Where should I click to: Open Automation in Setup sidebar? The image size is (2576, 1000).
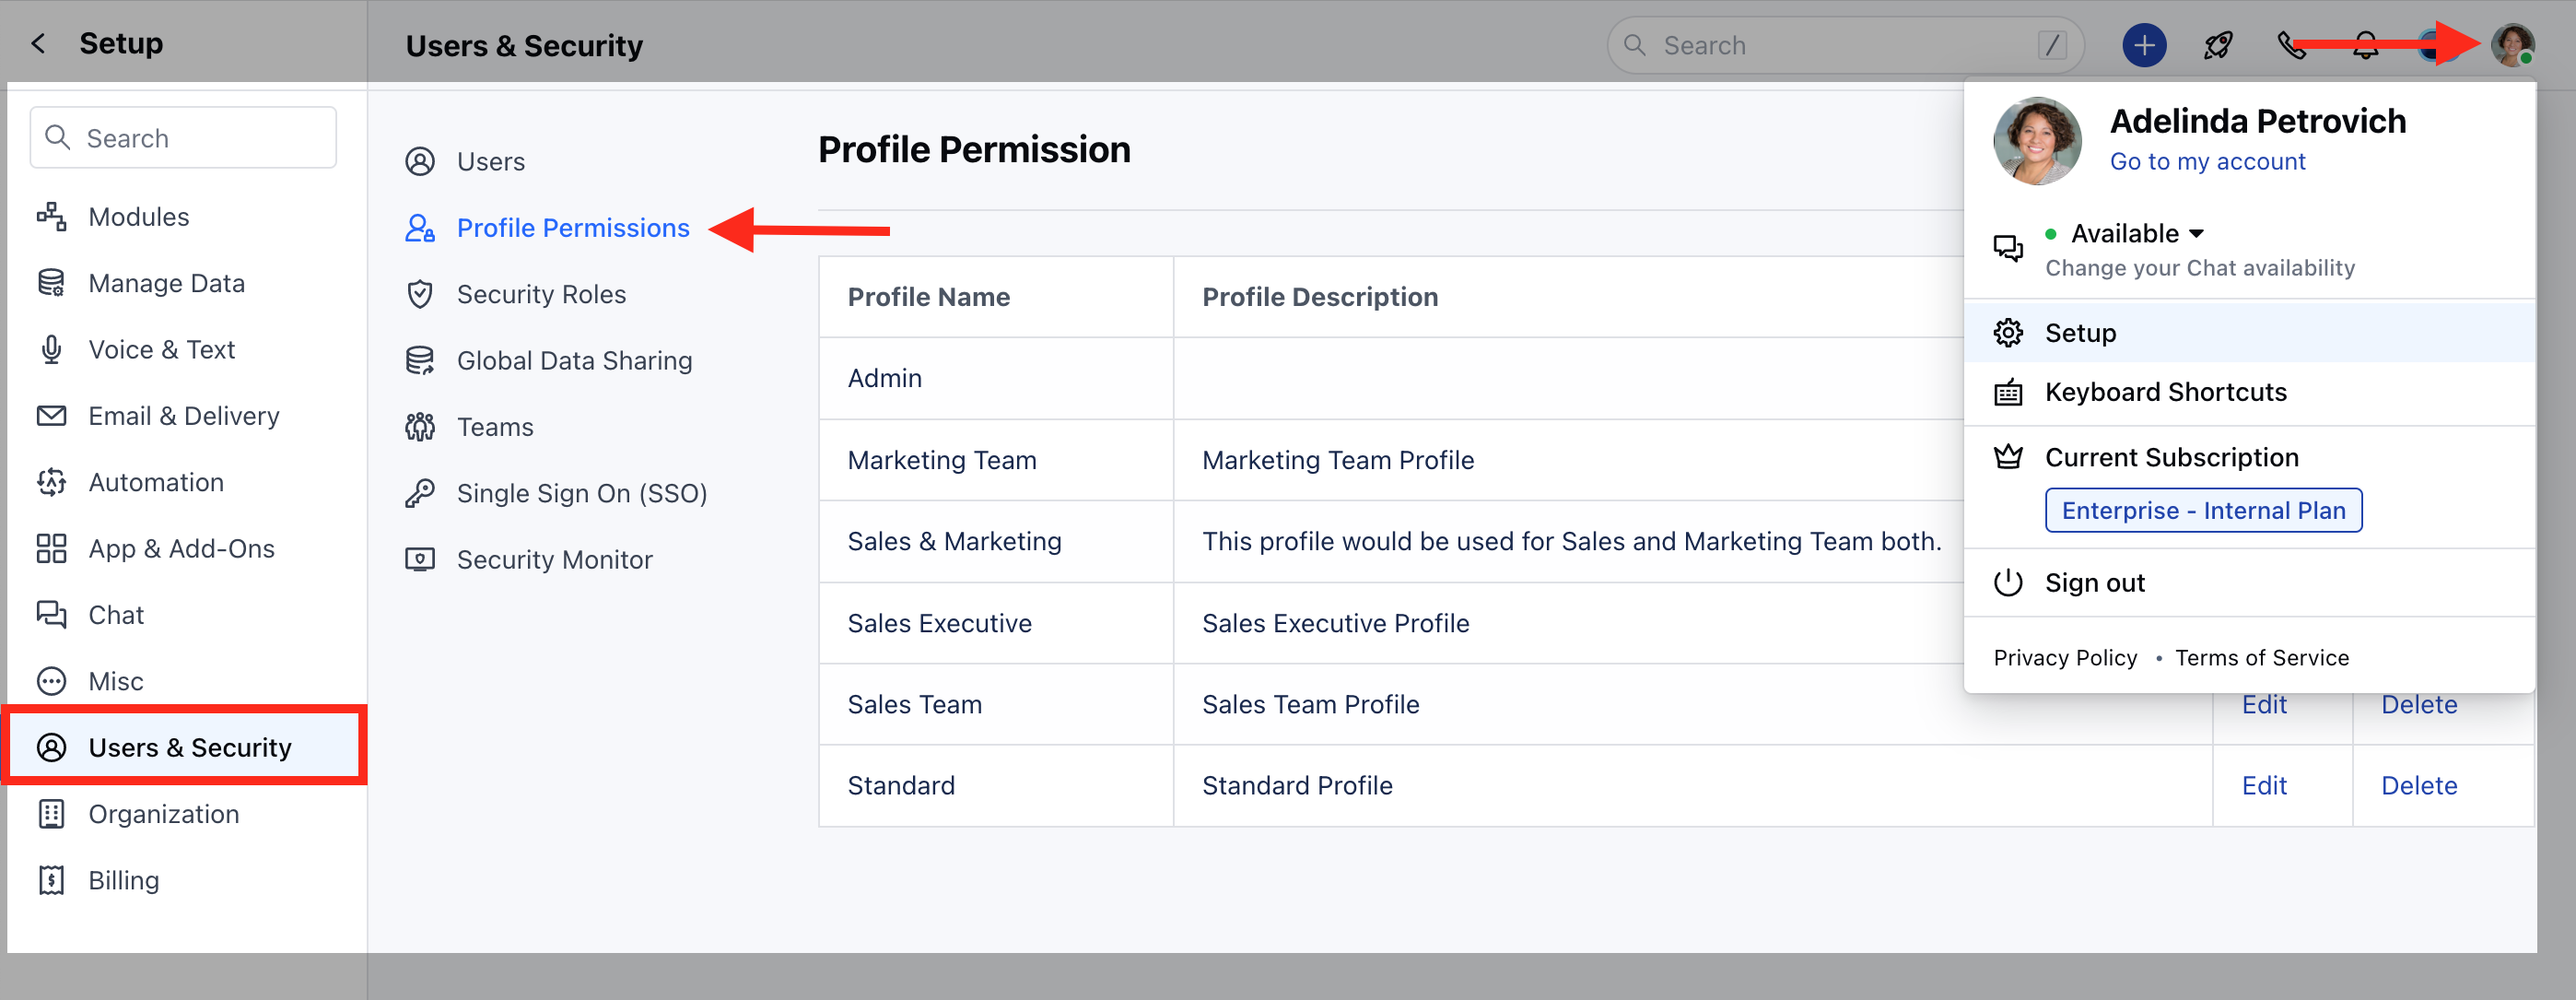point(156,482)
